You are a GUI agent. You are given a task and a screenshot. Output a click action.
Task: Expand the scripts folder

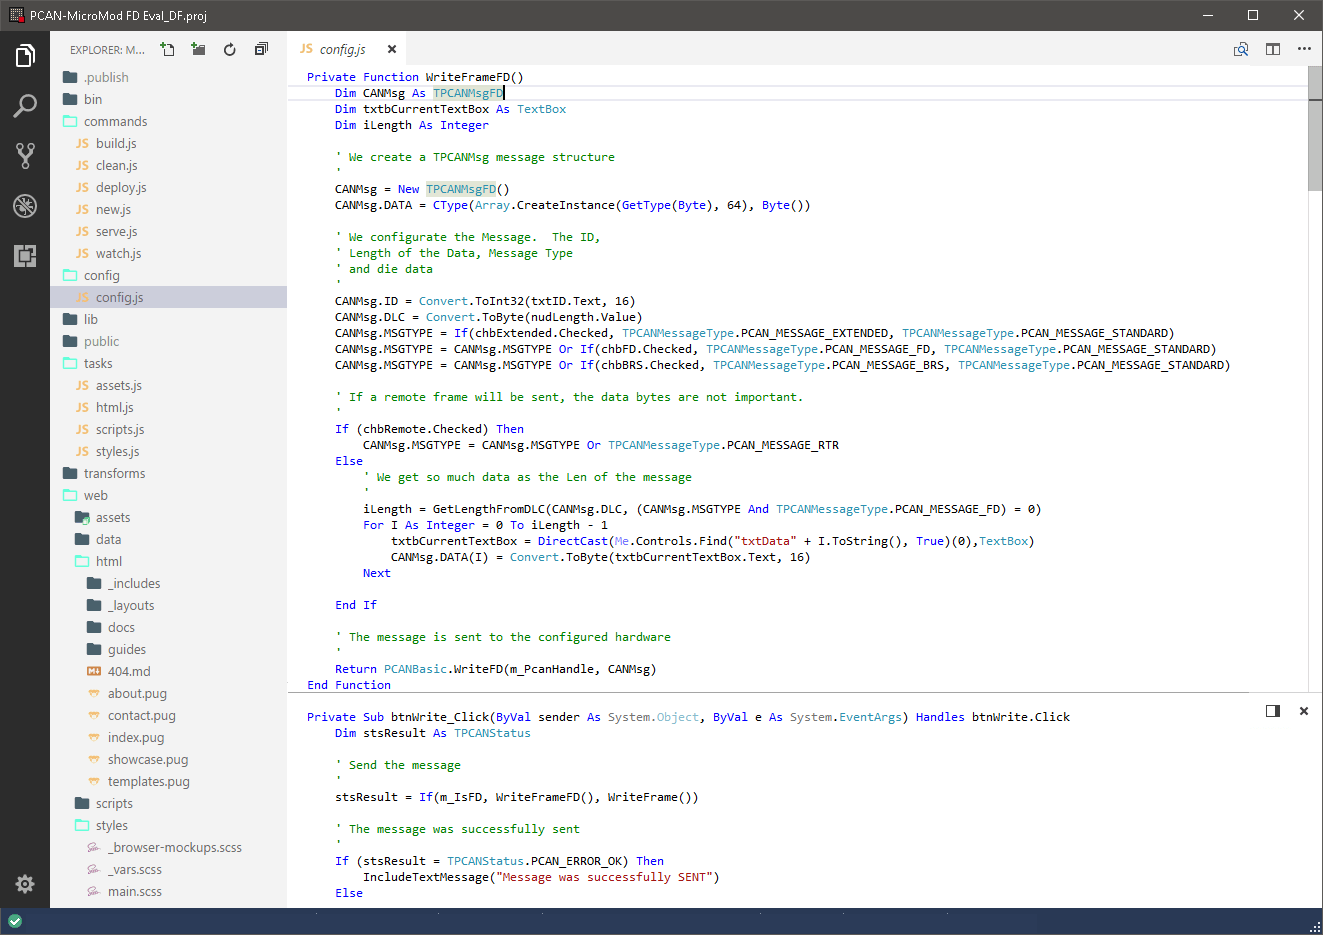(x=168, y=803)
